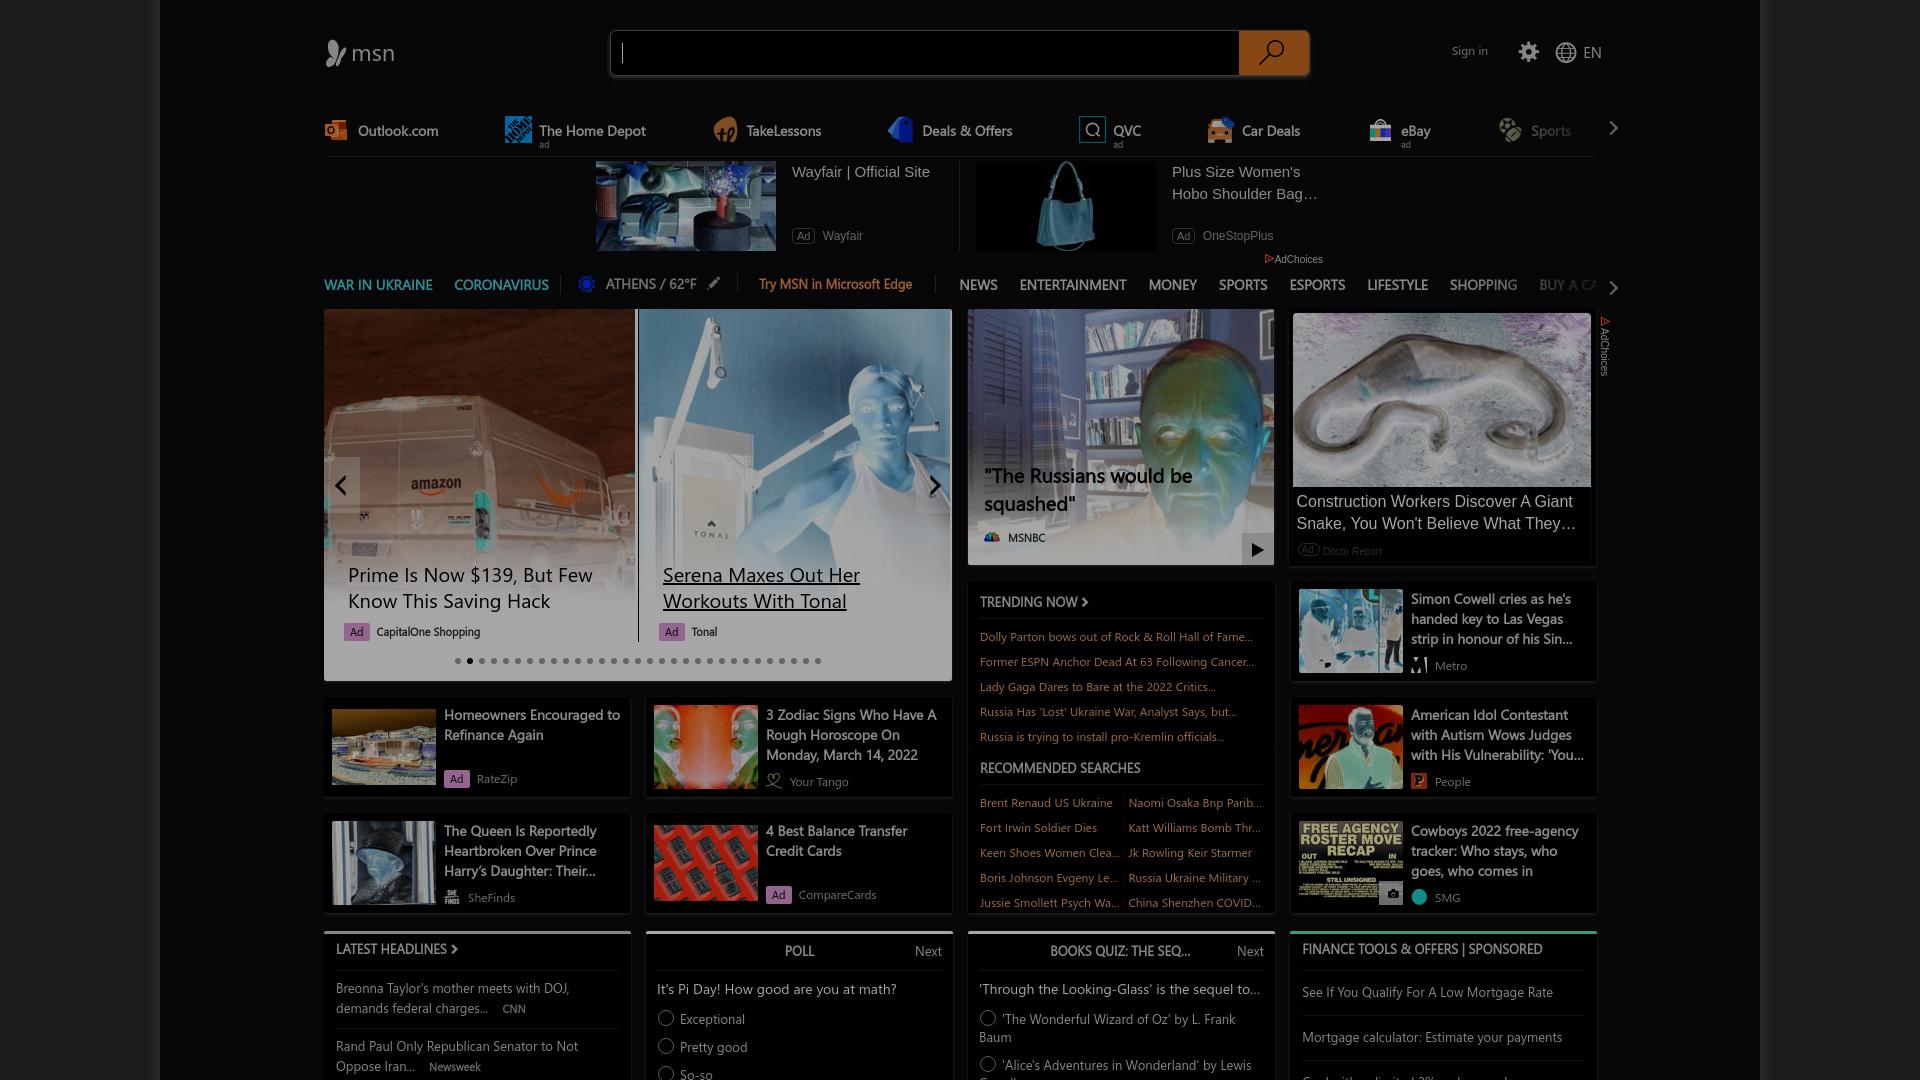Image resolution: width=1920 pixels, height=1080 pixels.
Task: Open the Entertainment tab
Action: coord(1073,285)
